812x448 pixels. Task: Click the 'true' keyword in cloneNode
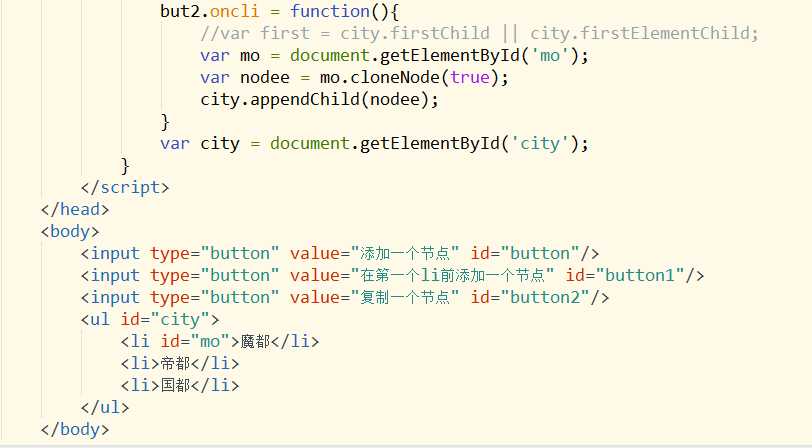[470, 78]
